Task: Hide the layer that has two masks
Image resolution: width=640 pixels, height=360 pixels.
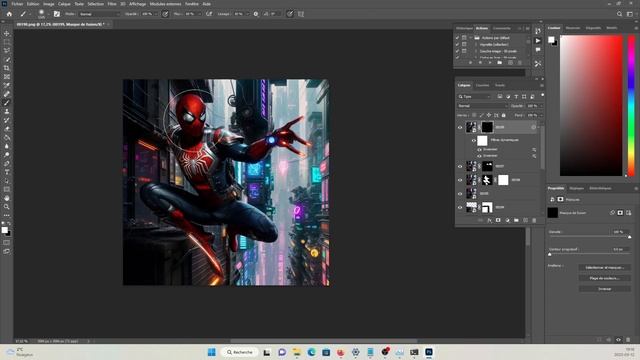Action: tap(460, 180)
